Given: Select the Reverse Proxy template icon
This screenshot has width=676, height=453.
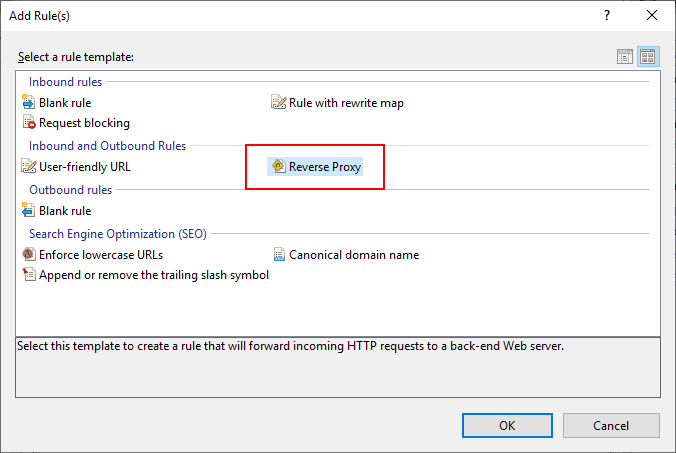Looking at the screenshot, I should pos(278,167).
